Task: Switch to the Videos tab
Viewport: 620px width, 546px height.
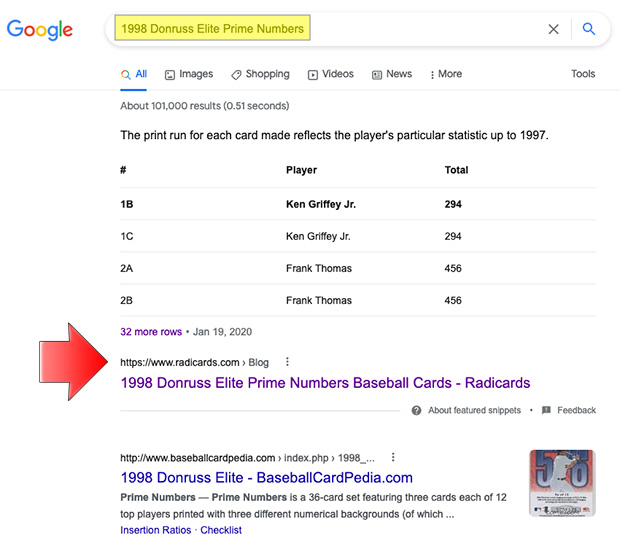Action: pyautogui.click(x=331, y=74)
